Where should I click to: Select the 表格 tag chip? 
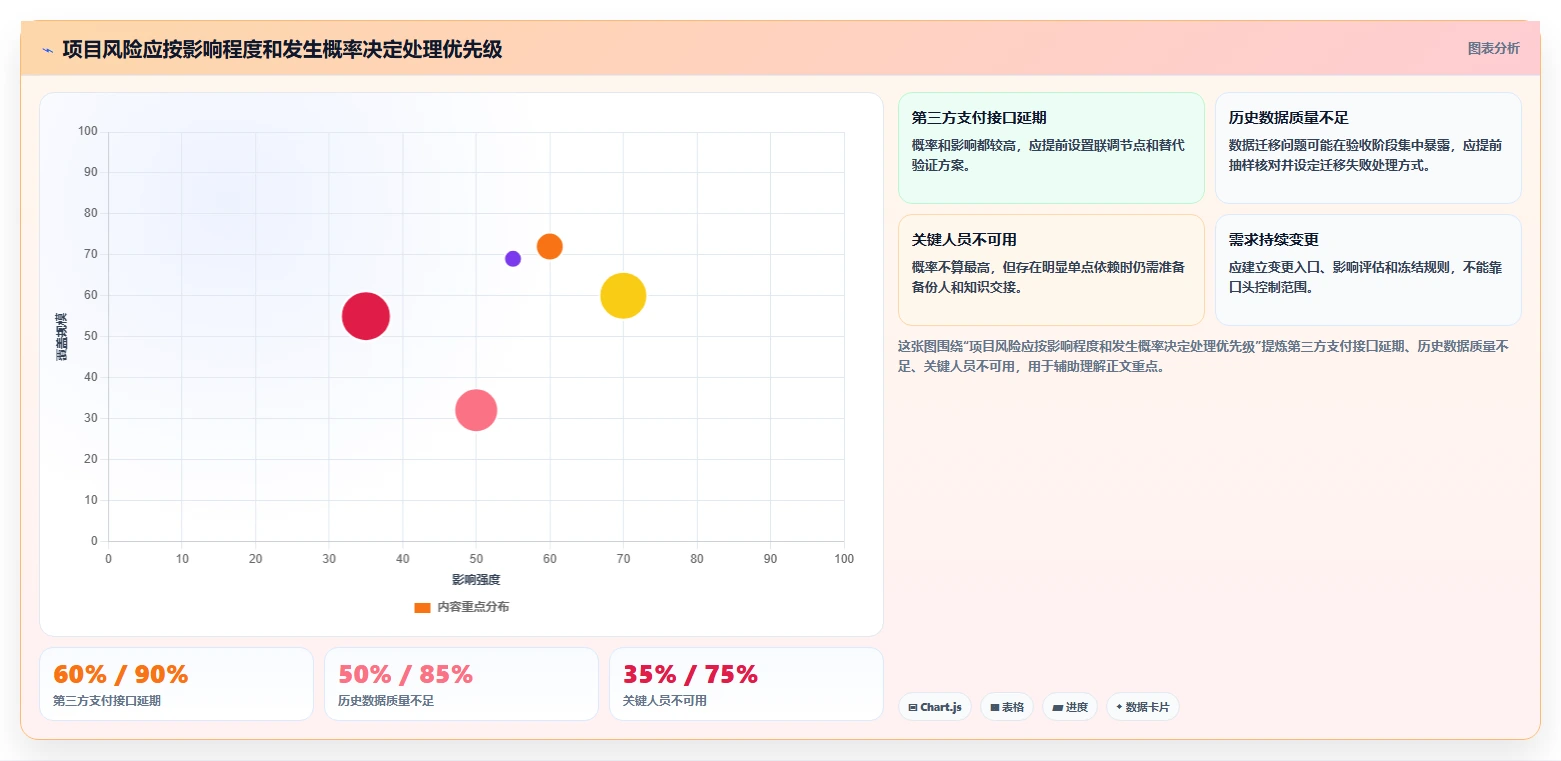click(x=1007, y=707)
